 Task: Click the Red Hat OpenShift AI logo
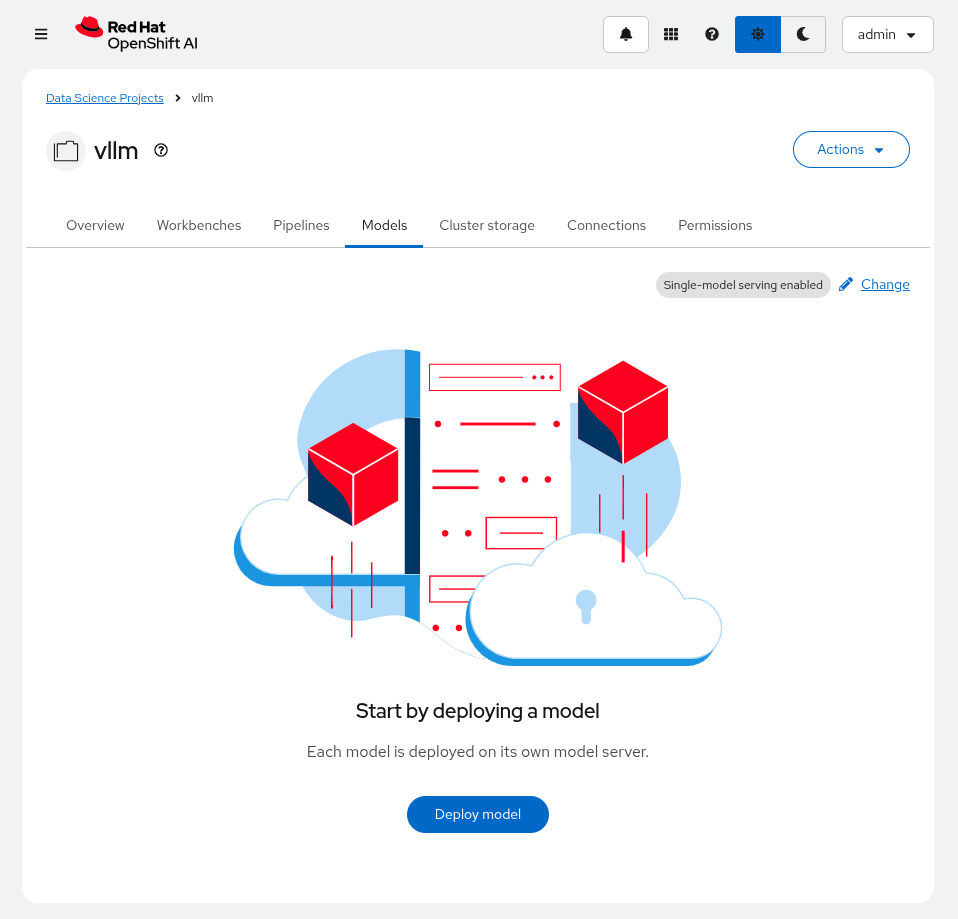pos(137,34)
